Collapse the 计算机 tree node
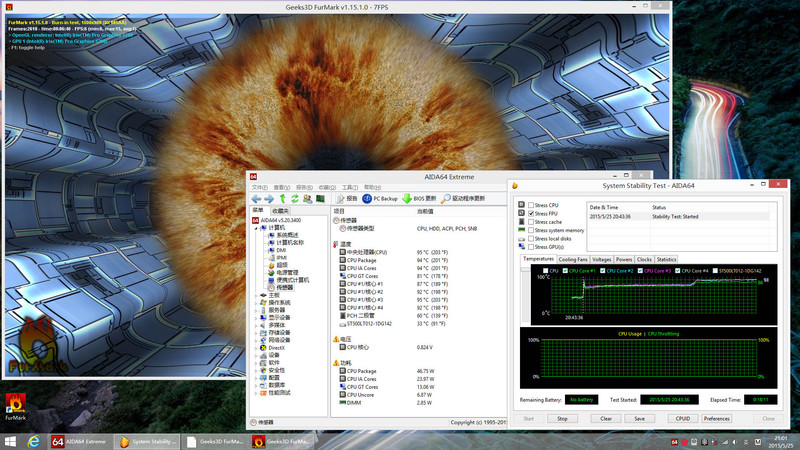 (x=255, y=227)
